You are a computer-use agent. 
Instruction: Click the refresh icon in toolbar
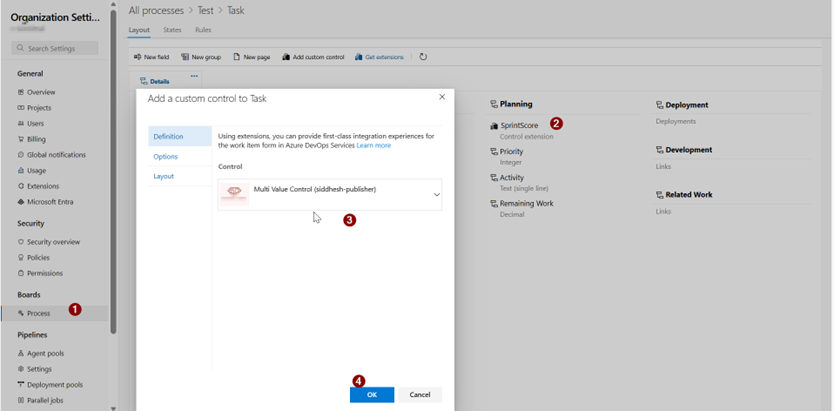point(423,57)
